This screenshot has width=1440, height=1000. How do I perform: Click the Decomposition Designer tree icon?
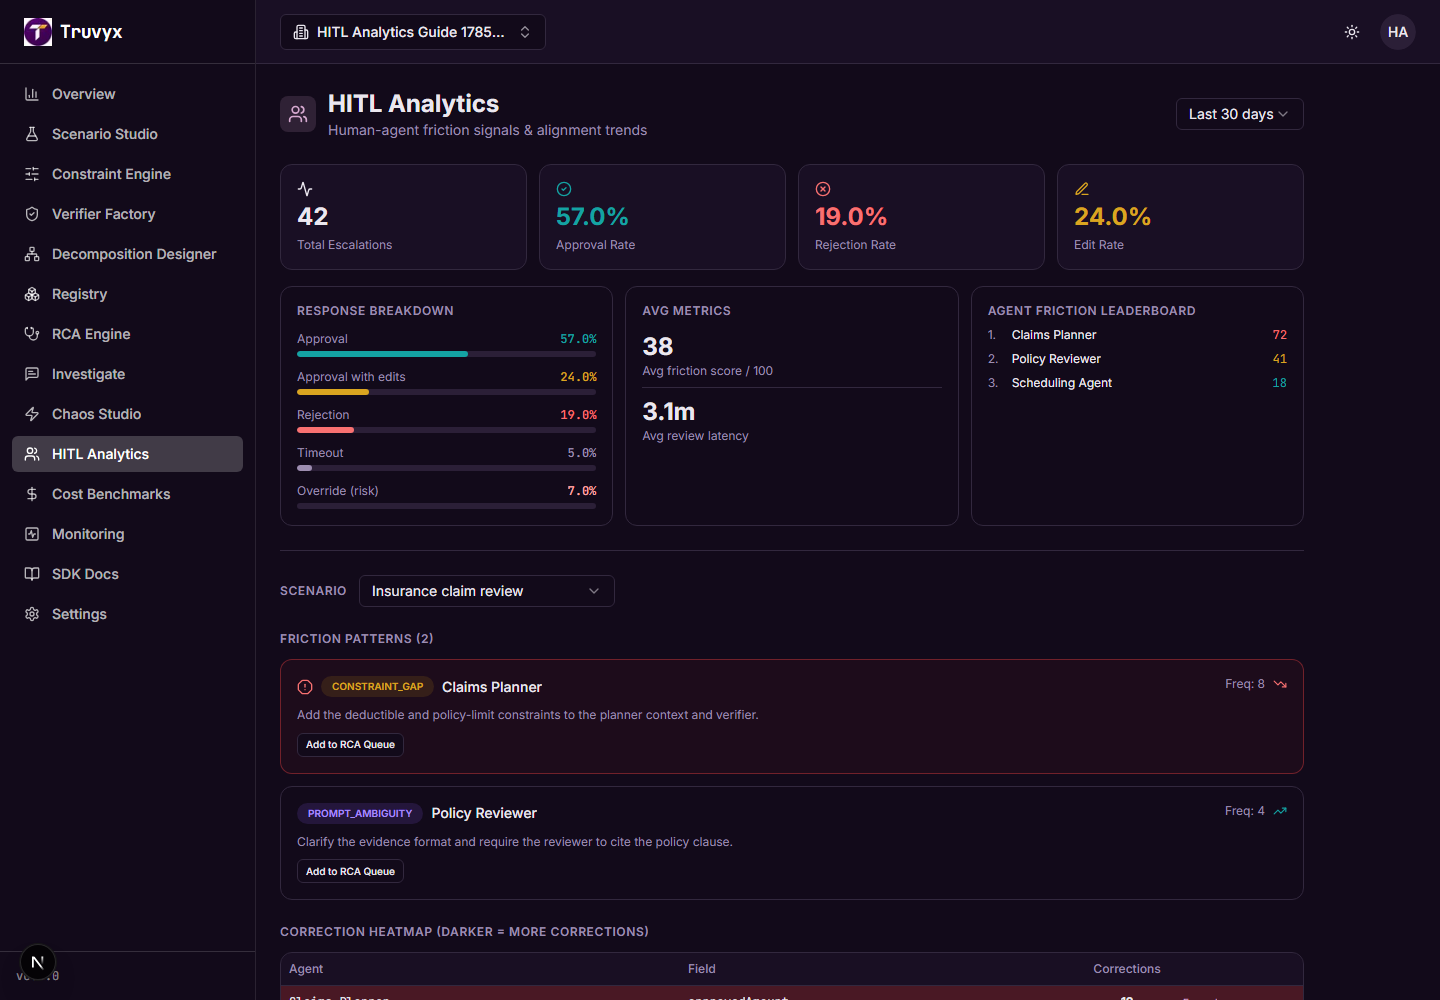tap(32, 254)
